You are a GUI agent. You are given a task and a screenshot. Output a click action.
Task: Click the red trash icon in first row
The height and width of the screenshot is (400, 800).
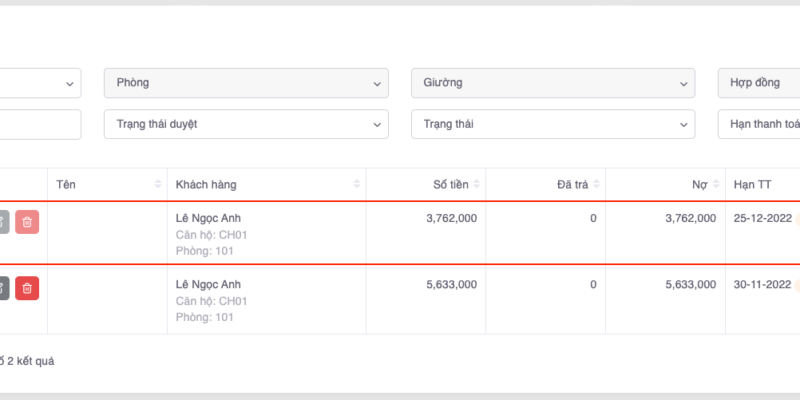pyautogui.click(x=27, y=223)
